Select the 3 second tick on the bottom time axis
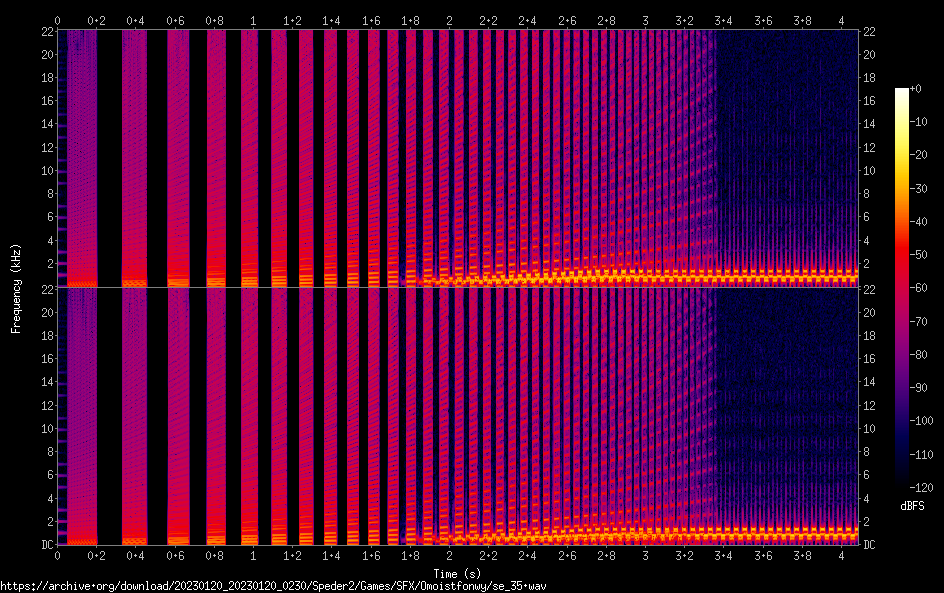The width and height of the screenshot is (944, 593). [645, 554]
